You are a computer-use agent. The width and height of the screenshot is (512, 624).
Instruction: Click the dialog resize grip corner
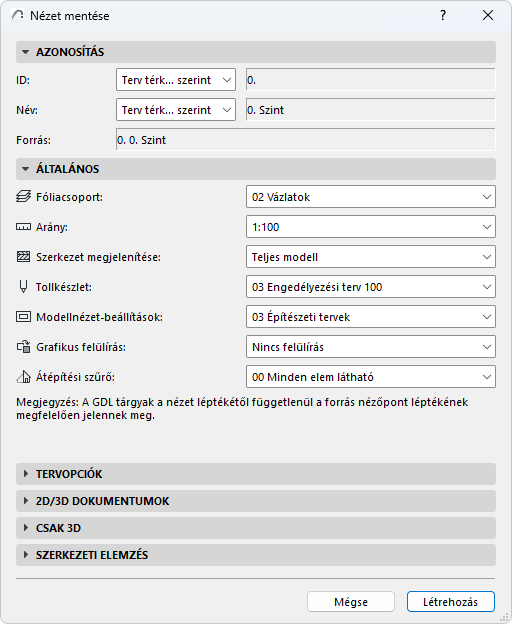503,616
